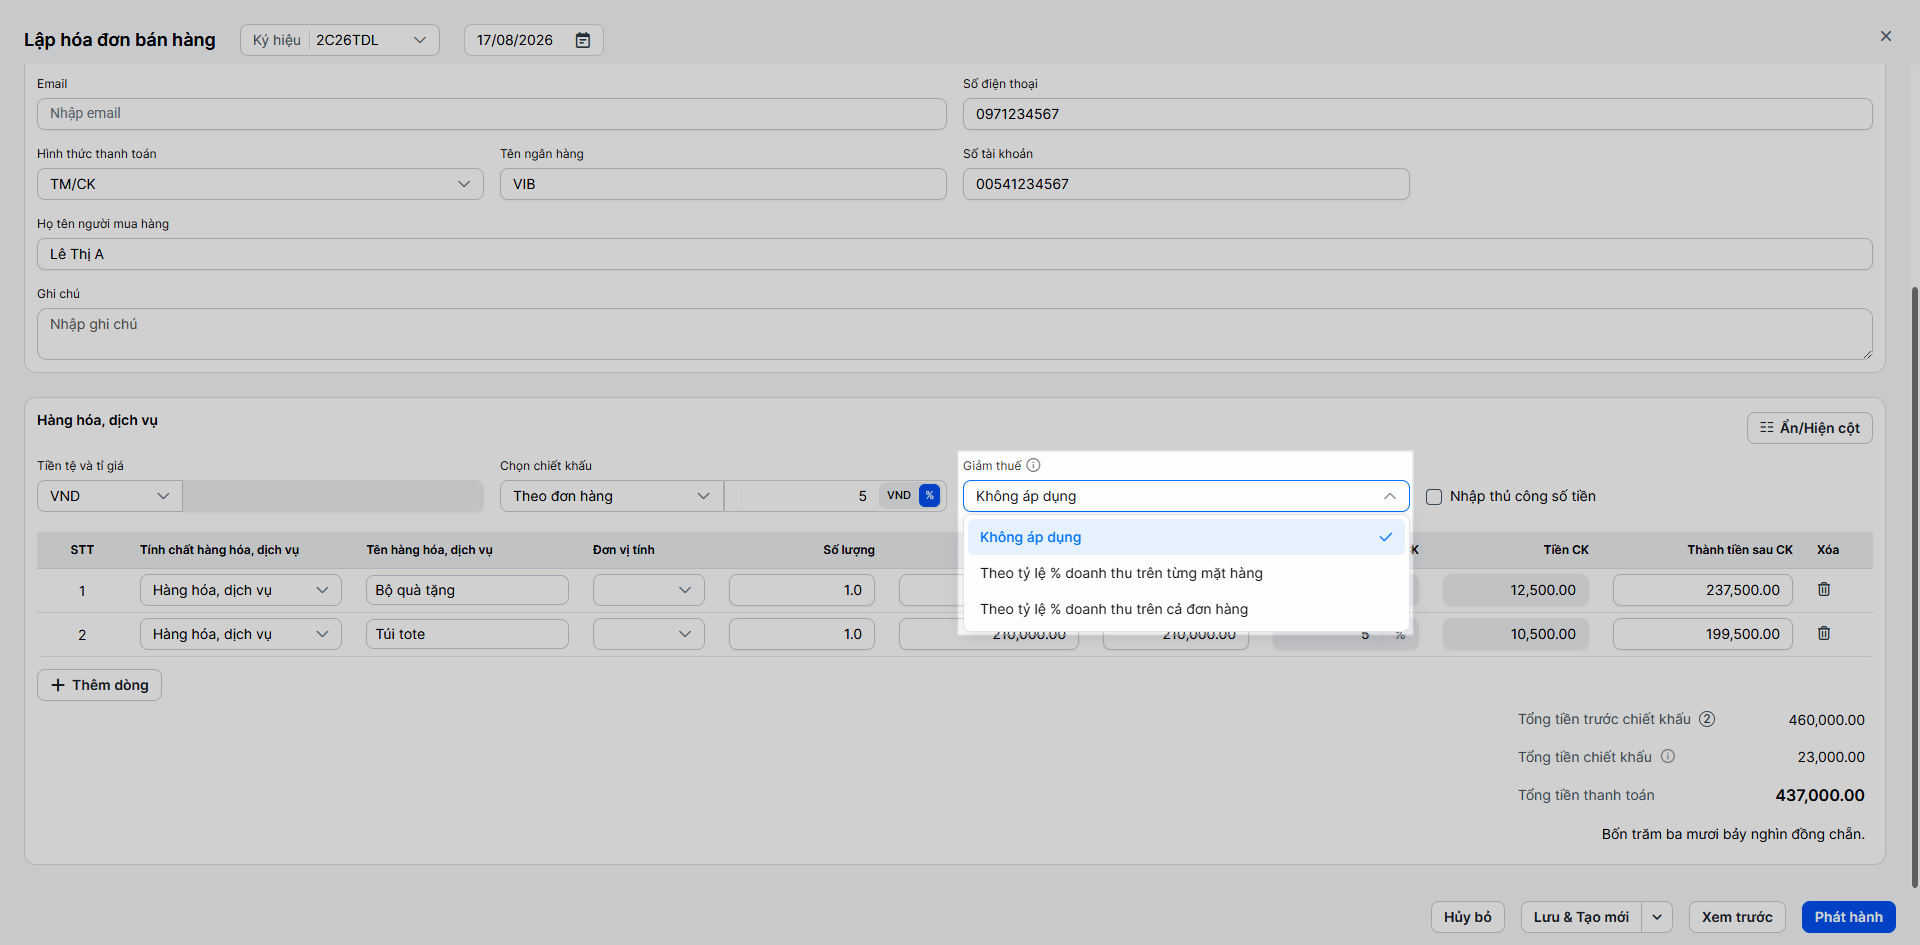Click the Họ tên người mua hàng field
Image resolution: width=1920 pixels, height=945 pixels.
[955, 254]
